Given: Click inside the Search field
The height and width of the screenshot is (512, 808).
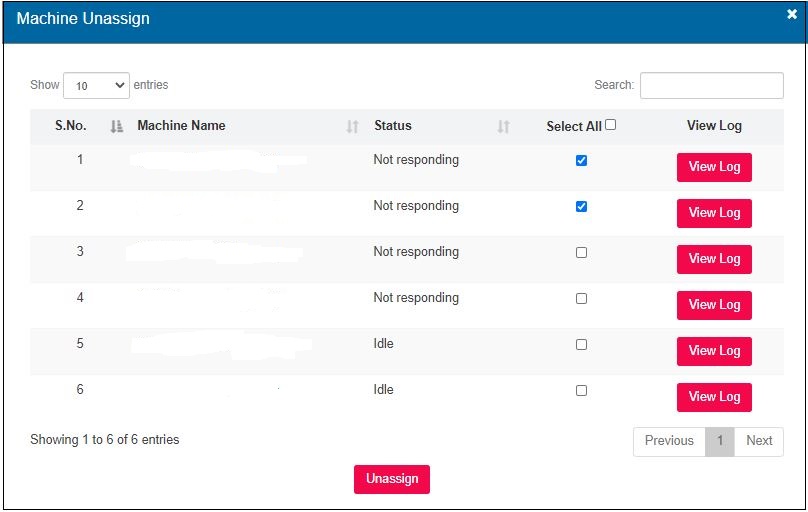Looking at the screenshot, I should click(711, 86).
